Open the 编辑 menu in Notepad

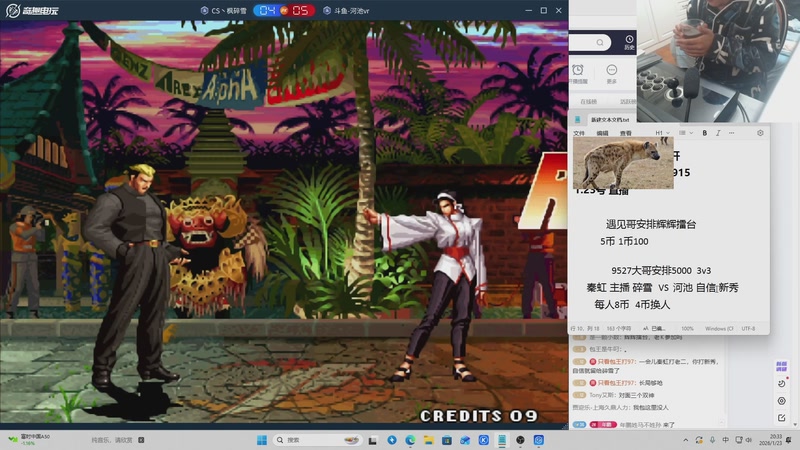click(603, 133)
